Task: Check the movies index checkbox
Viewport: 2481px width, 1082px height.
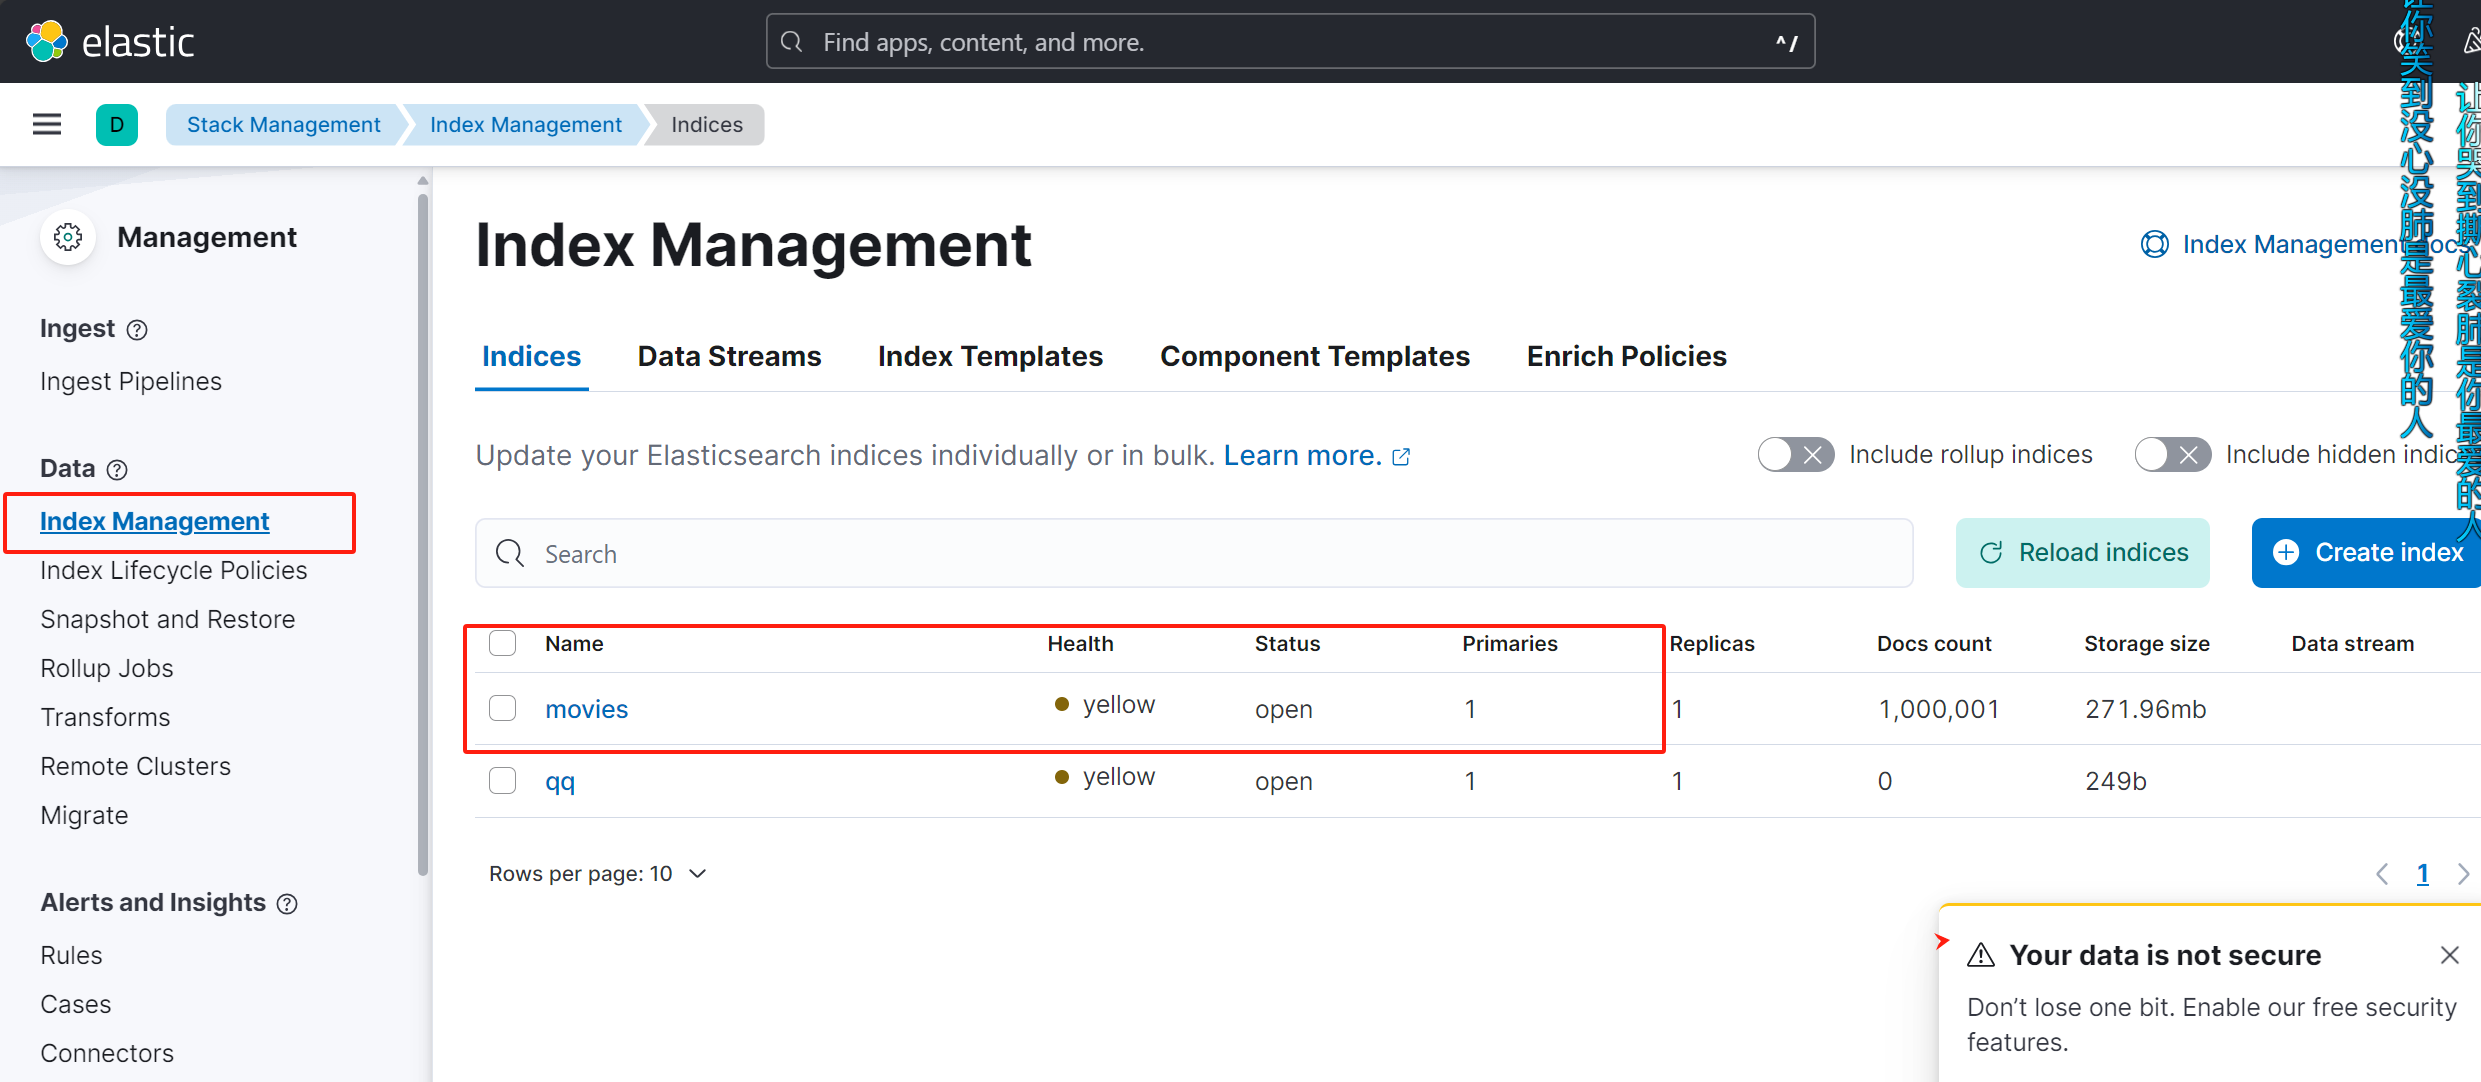Action: 503,709
